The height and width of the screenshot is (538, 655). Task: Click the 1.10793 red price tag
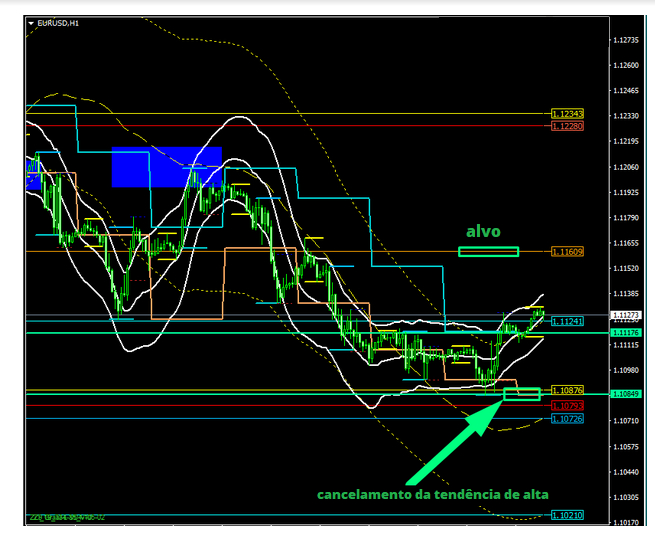coord(567,405)
